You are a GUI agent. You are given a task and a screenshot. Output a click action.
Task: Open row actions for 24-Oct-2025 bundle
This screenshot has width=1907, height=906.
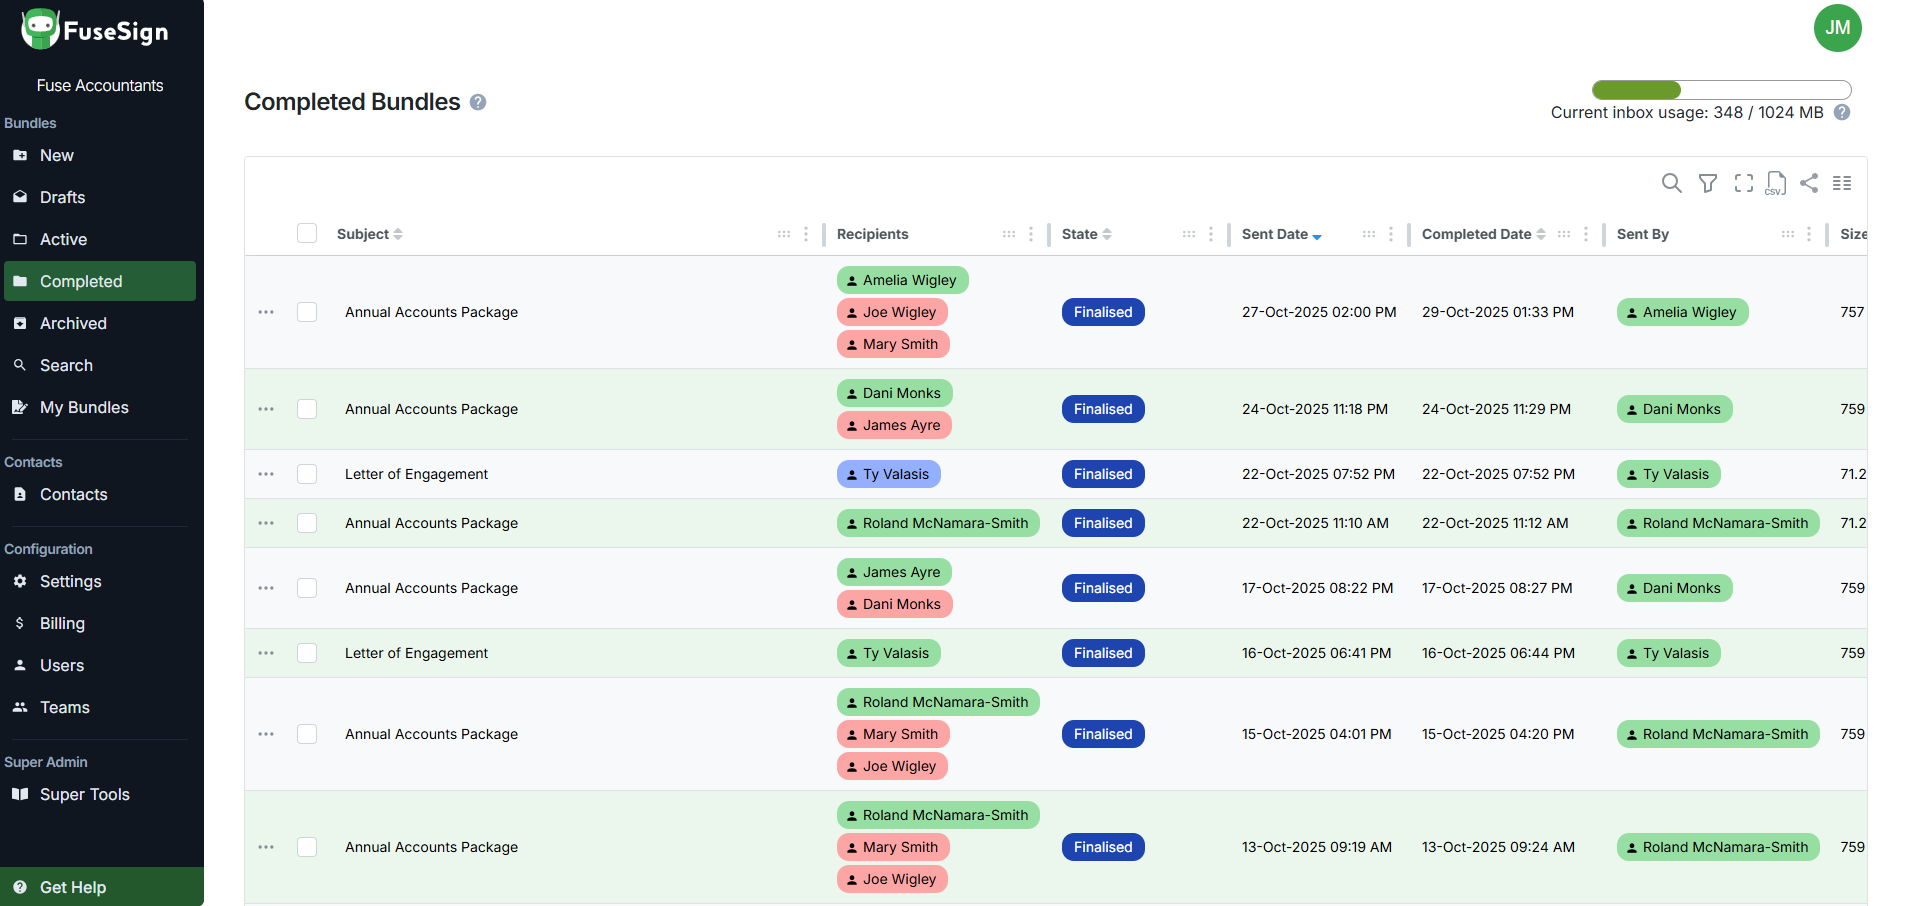(x=266, y=409)
